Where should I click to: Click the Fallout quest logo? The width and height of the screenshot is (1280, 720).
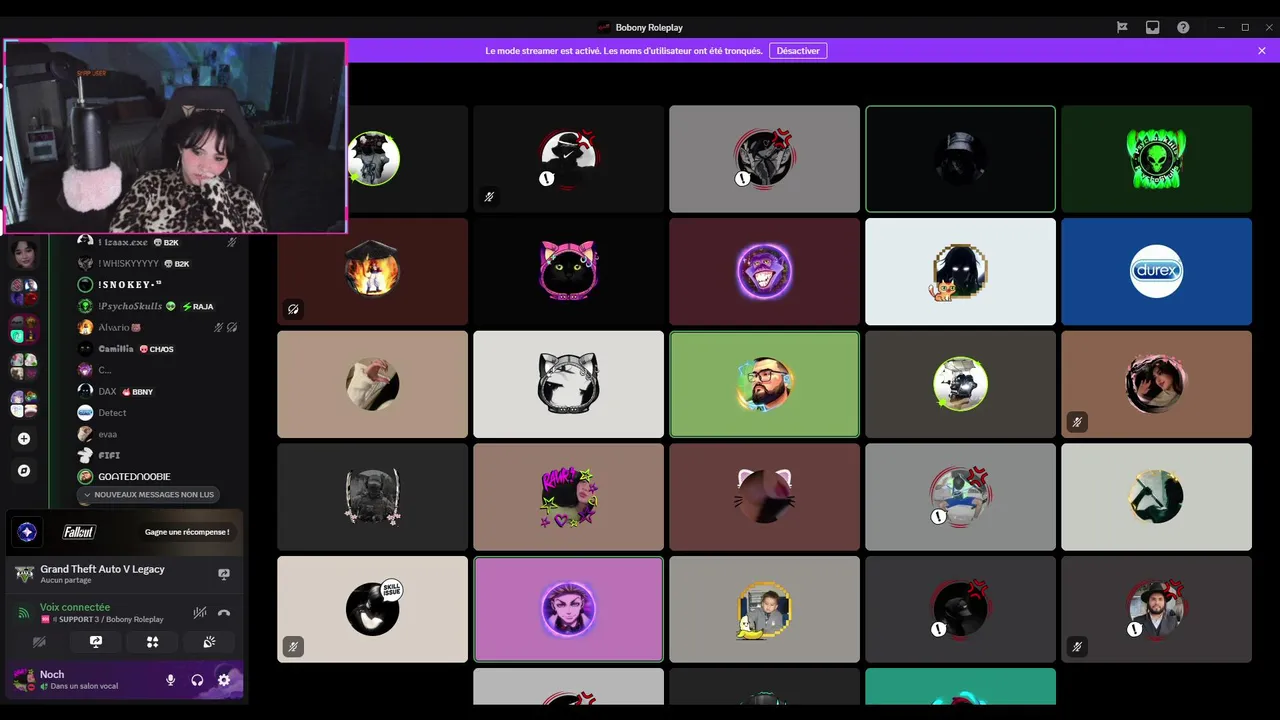point(80,532)
